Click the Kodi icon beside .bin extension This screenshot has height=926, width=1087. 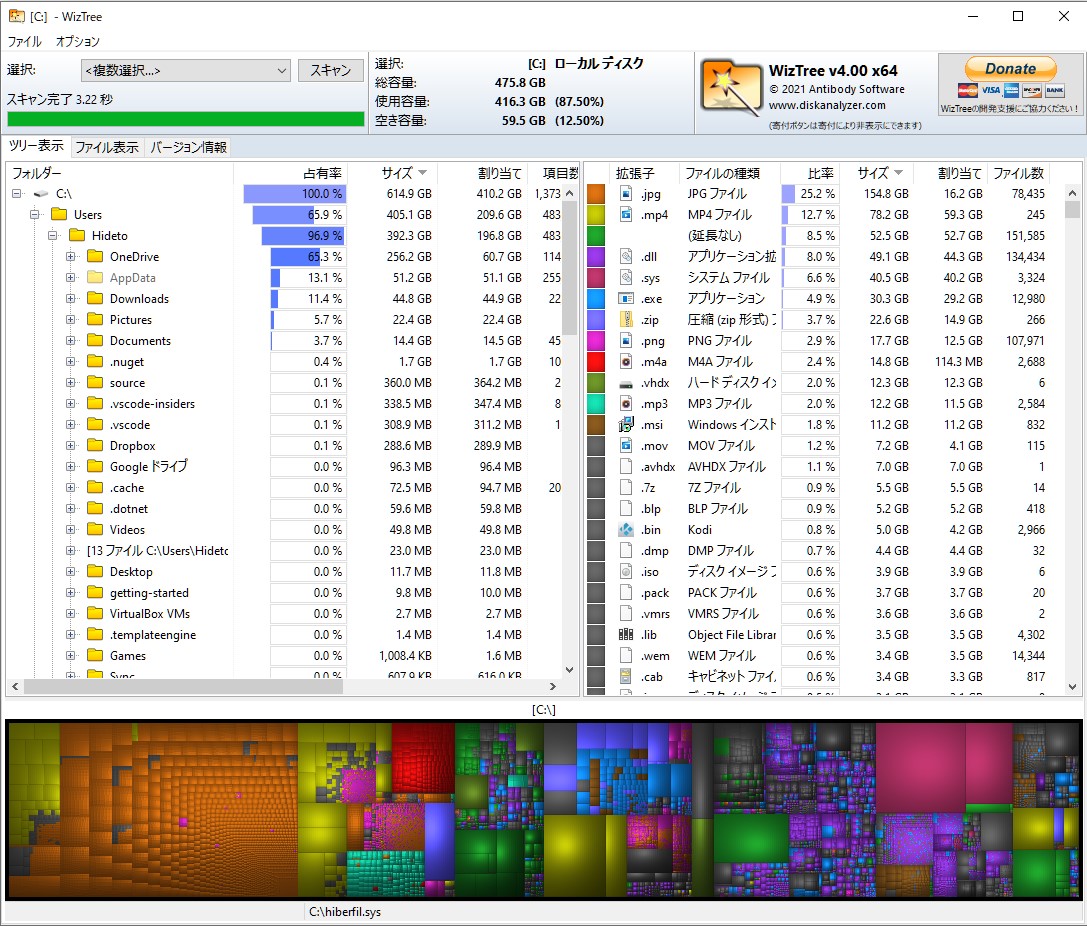coord(625,529)
